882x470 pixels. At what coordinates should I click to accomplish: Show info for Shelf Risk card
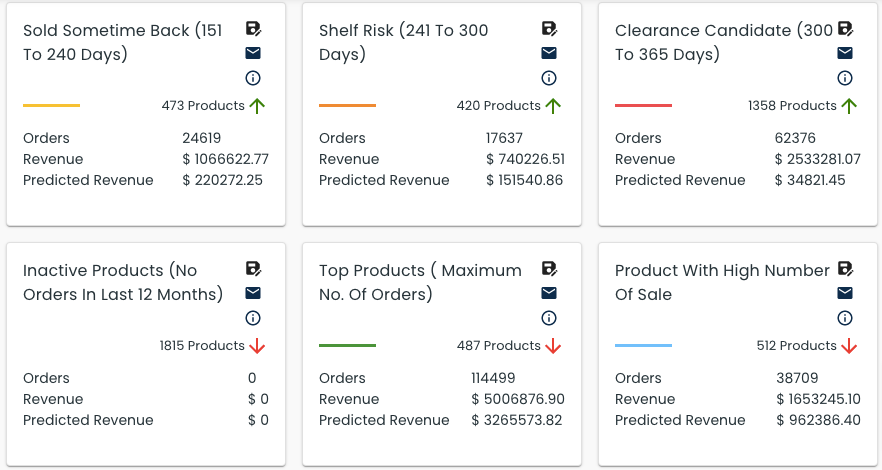click(549, 78)
